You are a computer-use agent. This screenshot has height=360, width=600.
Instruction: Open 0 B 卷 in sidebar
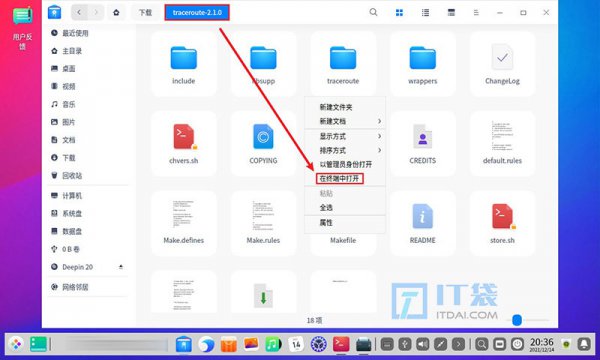(x=88, y=249)
